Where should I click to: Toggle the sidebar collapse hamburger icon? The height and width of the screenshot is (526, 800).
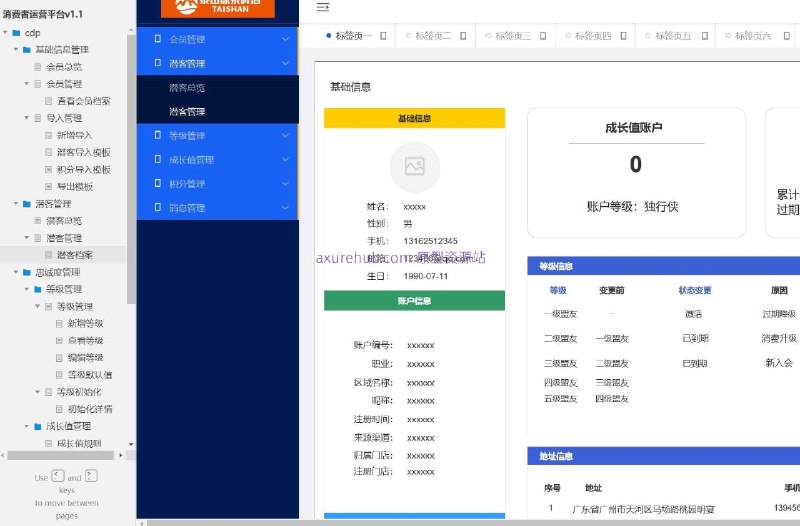322,7
